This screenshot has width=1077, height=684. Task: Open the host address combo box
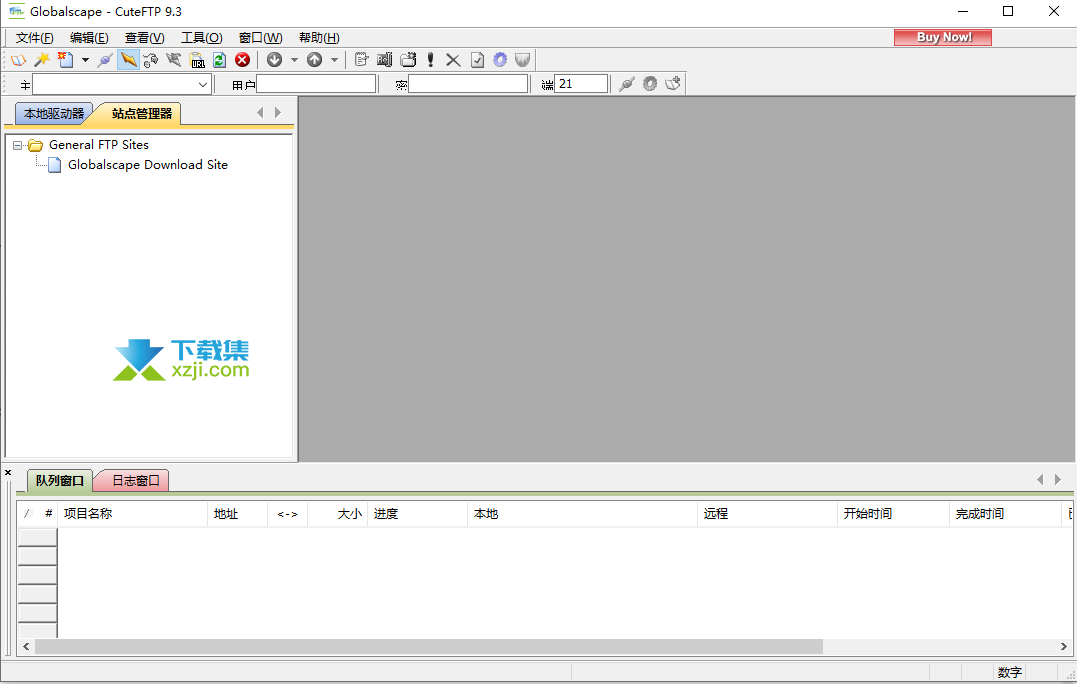(x=122, y=84)
